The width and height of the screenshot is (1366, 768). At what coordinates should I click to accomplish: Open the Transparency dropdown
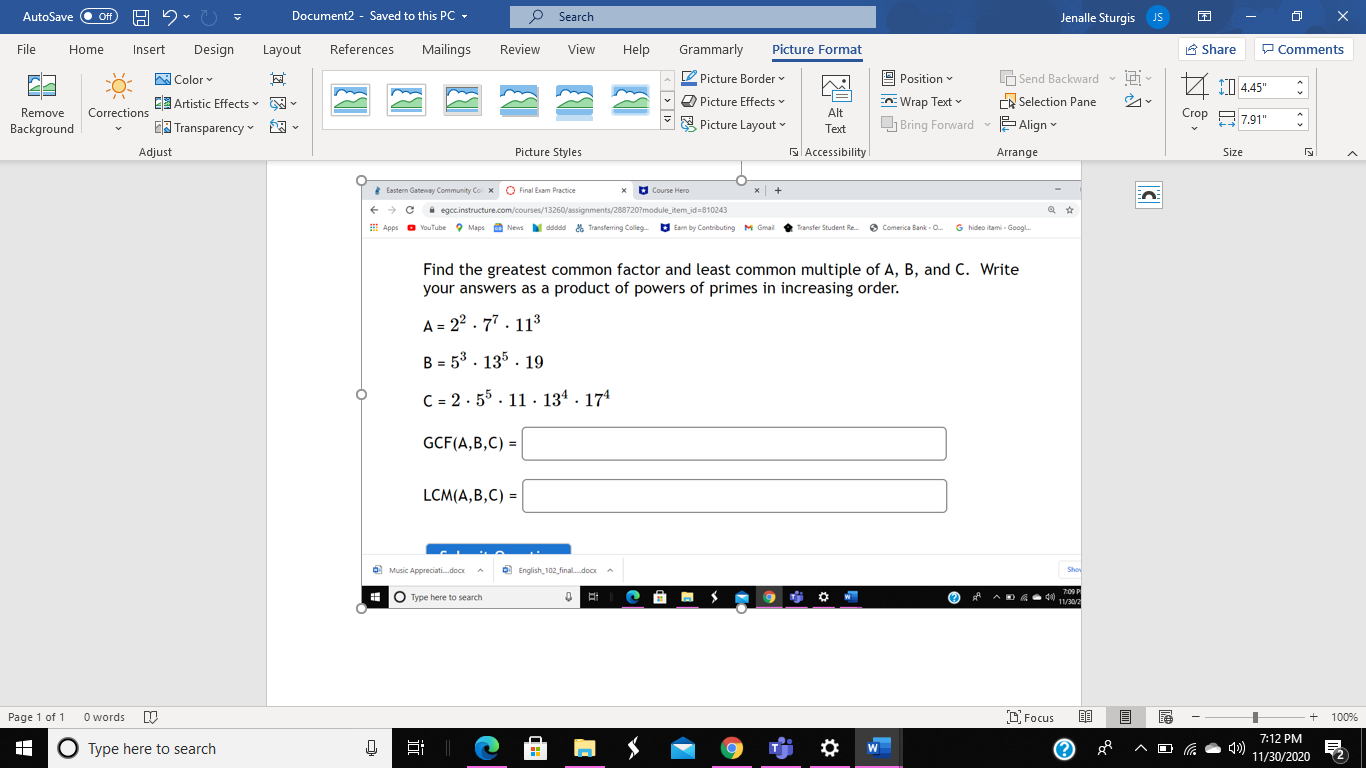(x=205, y=127)
